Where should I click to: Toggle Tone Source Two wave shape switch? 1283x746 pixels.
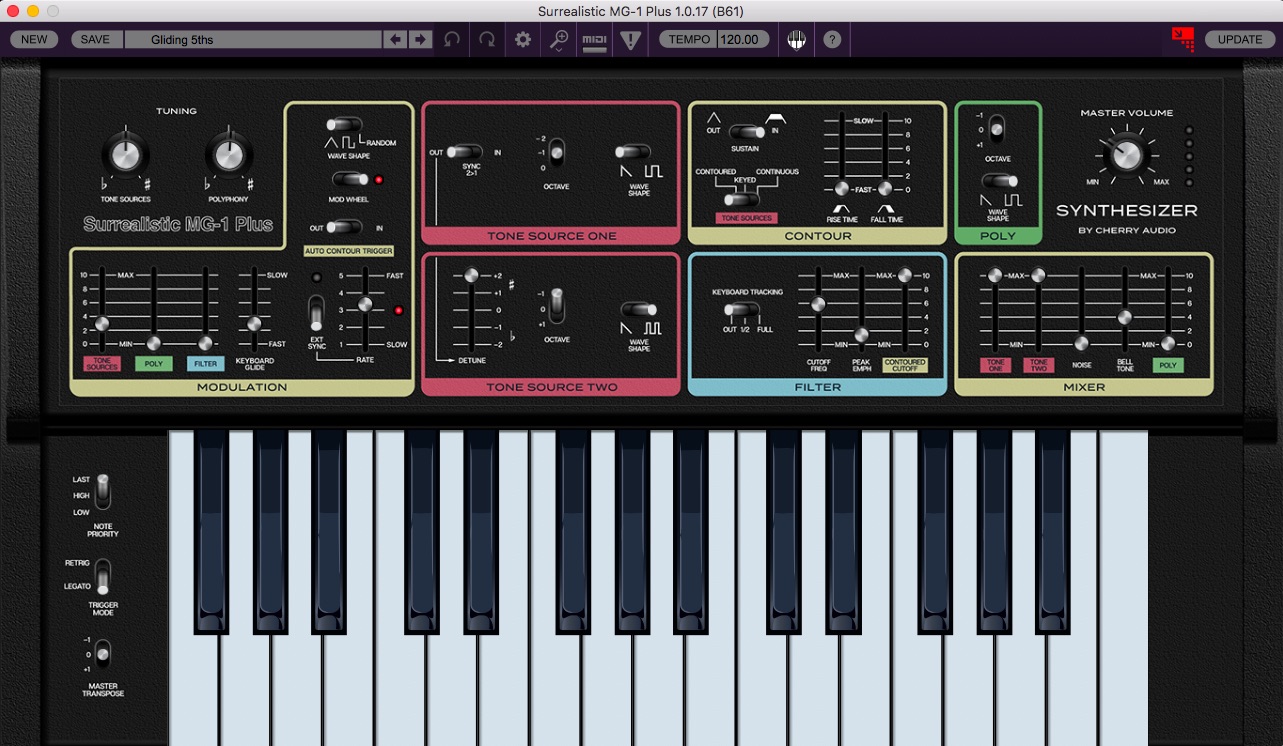point(638,309)
